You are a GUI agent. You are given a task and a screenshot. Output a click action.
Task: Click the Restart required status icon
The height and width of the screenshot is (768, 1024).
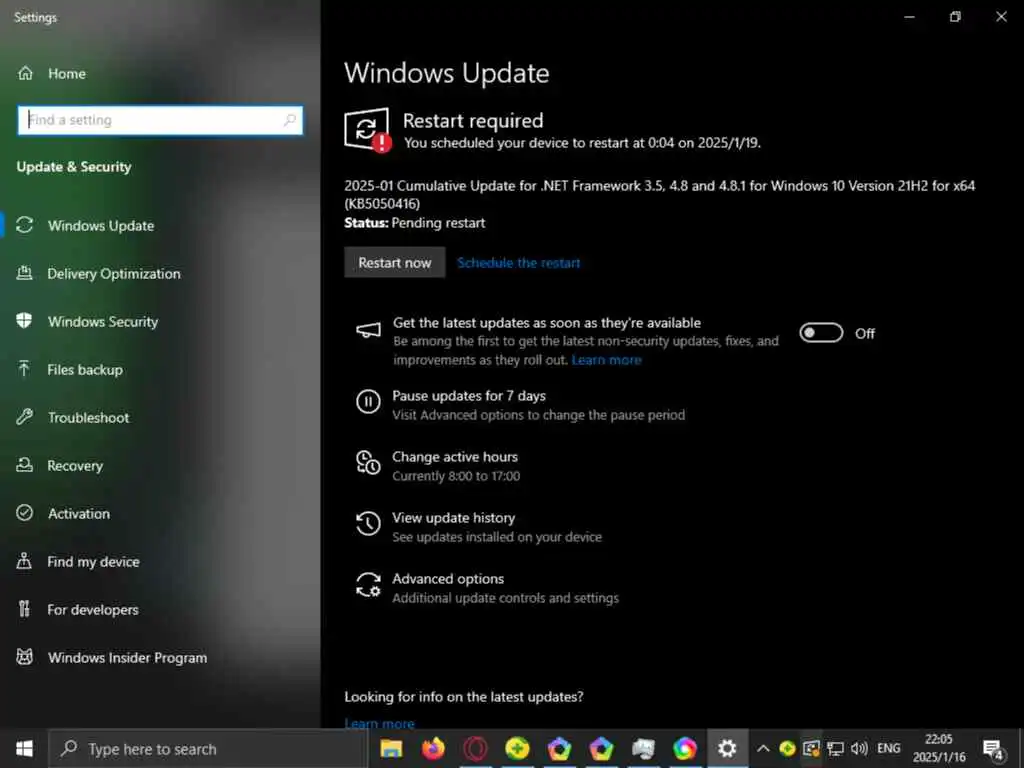click(368, 130)
